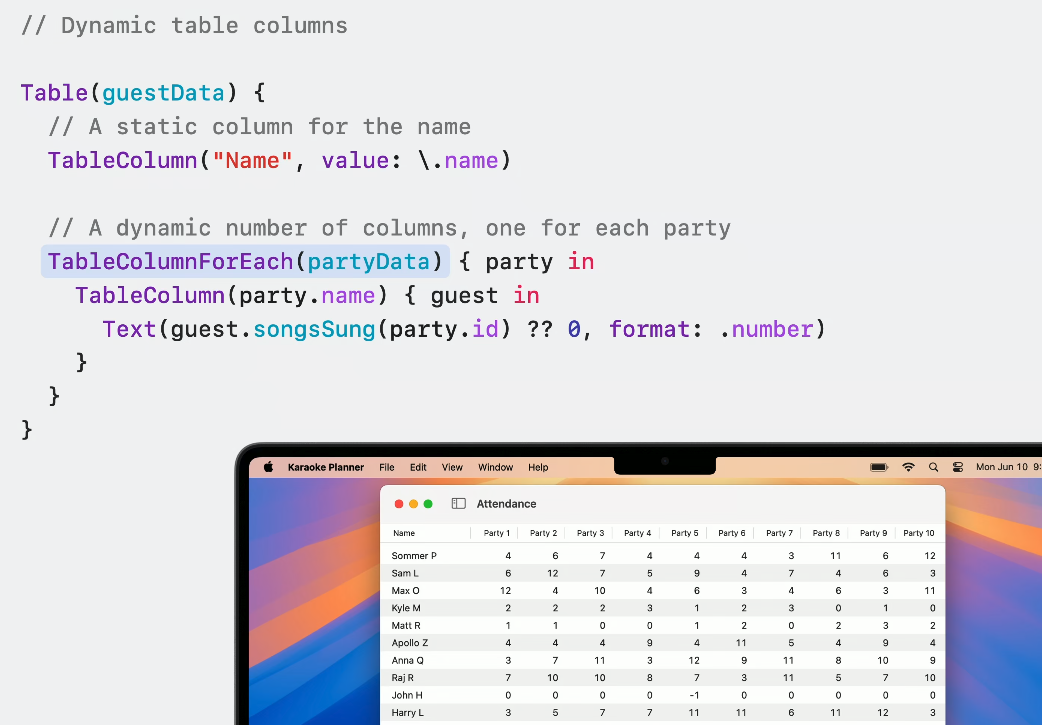
Task: Click the Party 7 column header
Action: (x=778, y=533)
